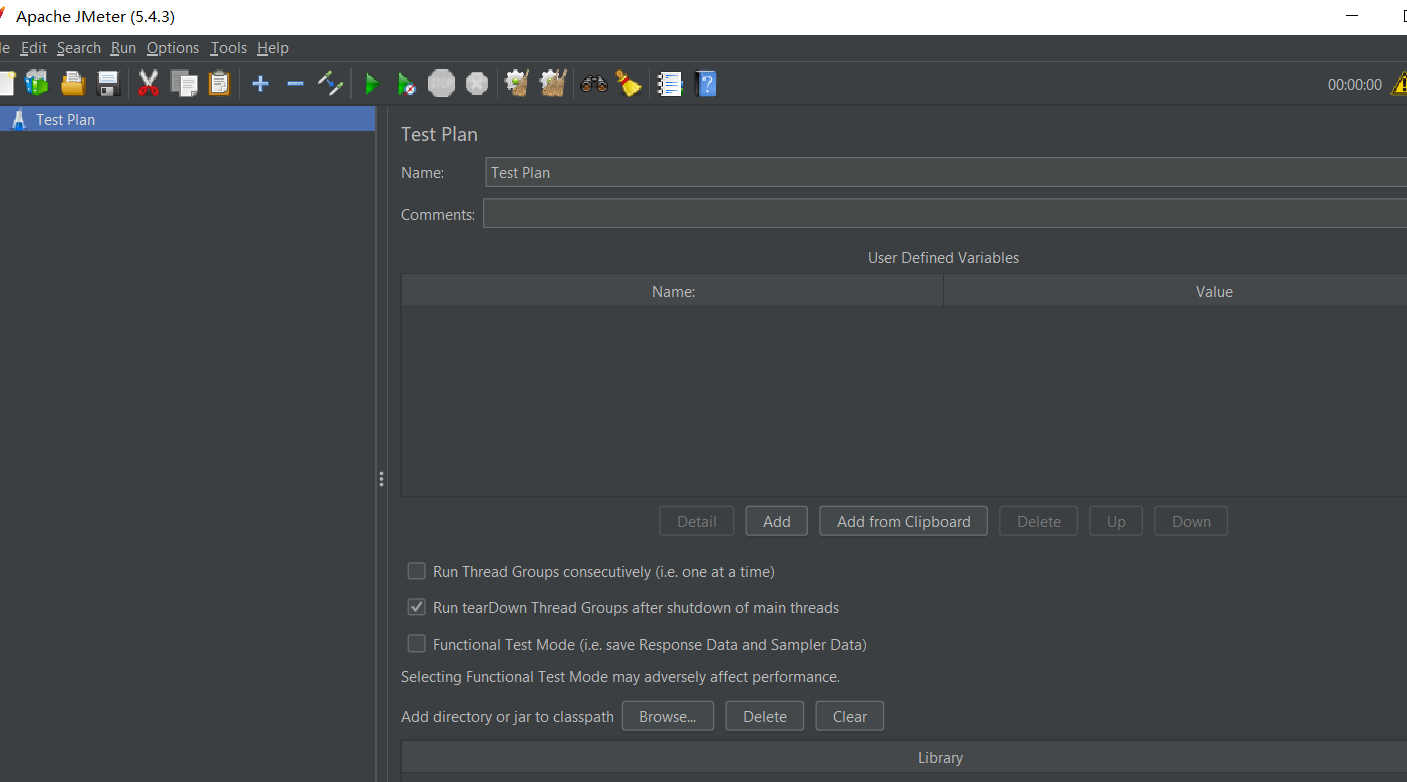The height and width of the screenshot is (782, 1407).
Task: Click the Stop test icon
Action: (441, 83)
